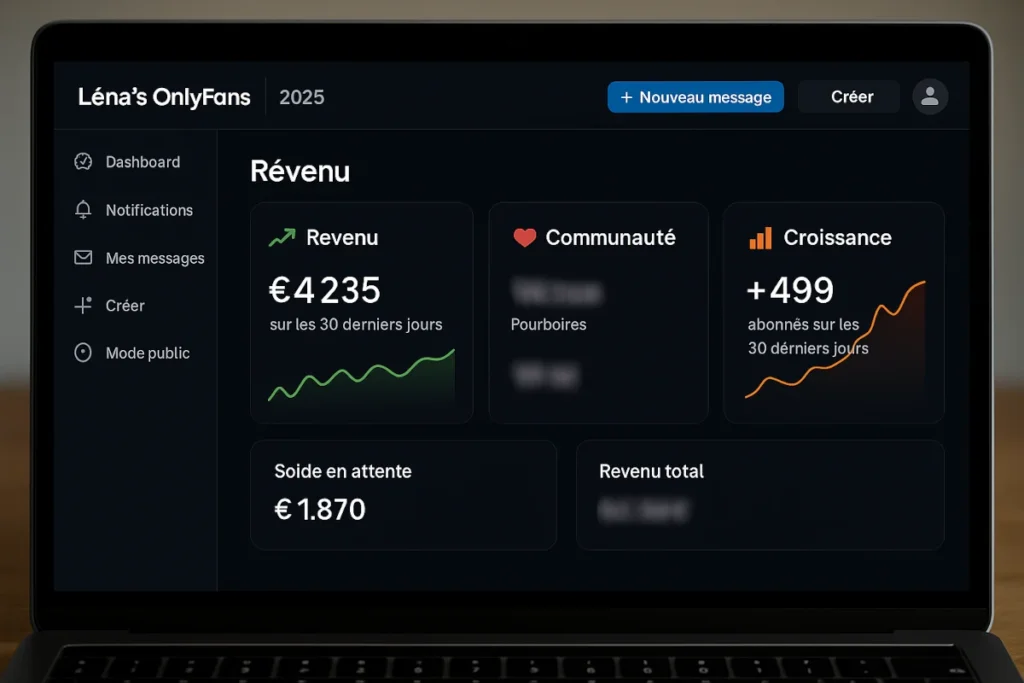Click the envelope icon for Mes messages

coord(83,257)
